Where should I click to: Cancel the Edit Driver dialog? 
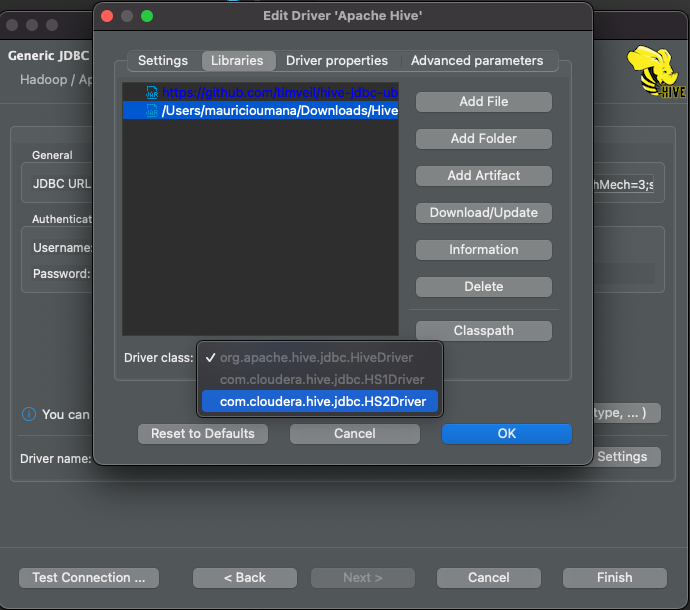(355, 434)
